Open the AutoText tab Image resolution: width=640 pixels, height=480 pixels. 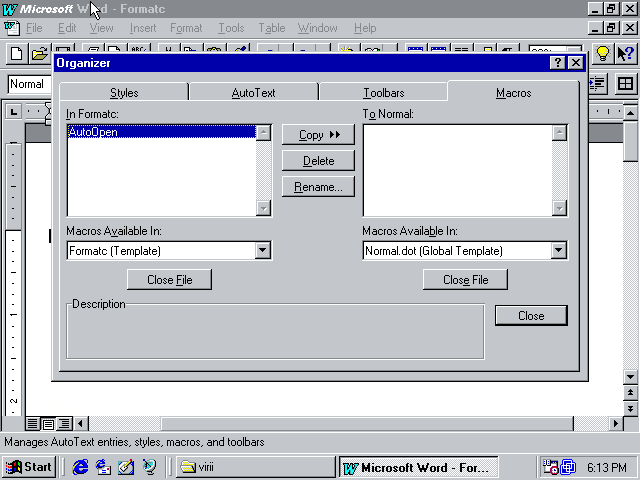point(253,93)
